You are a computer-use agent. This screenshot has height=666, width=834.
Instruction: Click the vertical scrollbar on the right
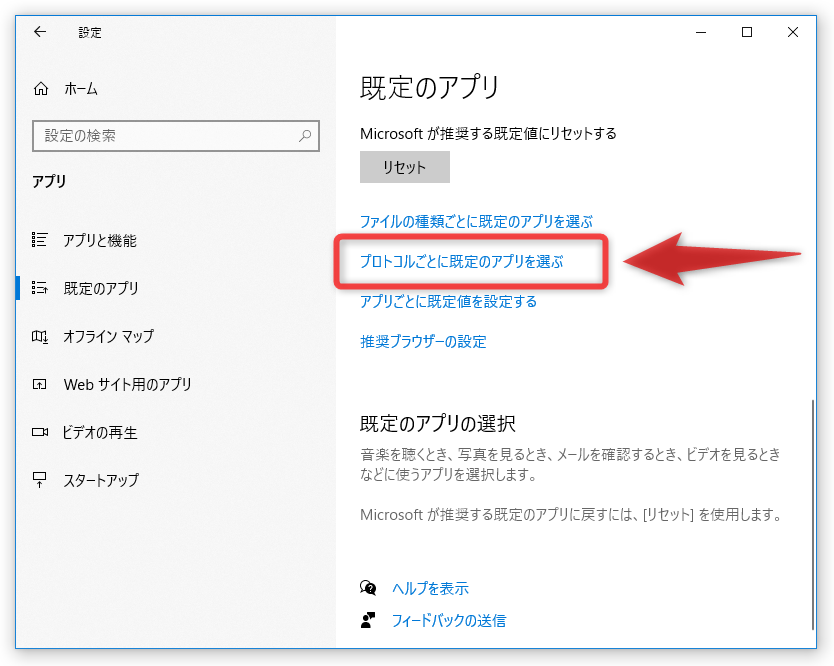point(813,513)
